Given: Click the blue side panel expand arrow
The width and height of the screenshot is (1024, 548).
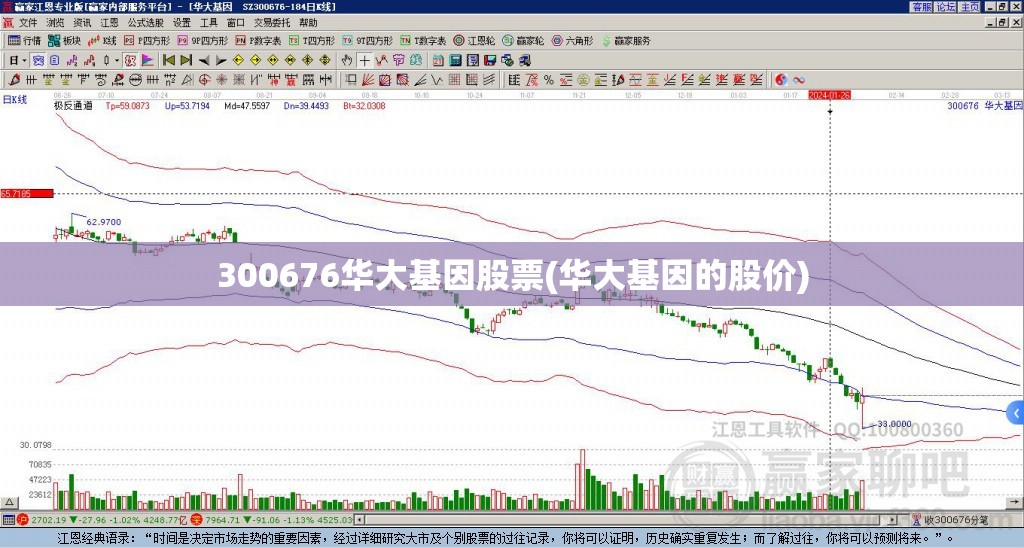Looking at the screenshot, I should 1016,413.
